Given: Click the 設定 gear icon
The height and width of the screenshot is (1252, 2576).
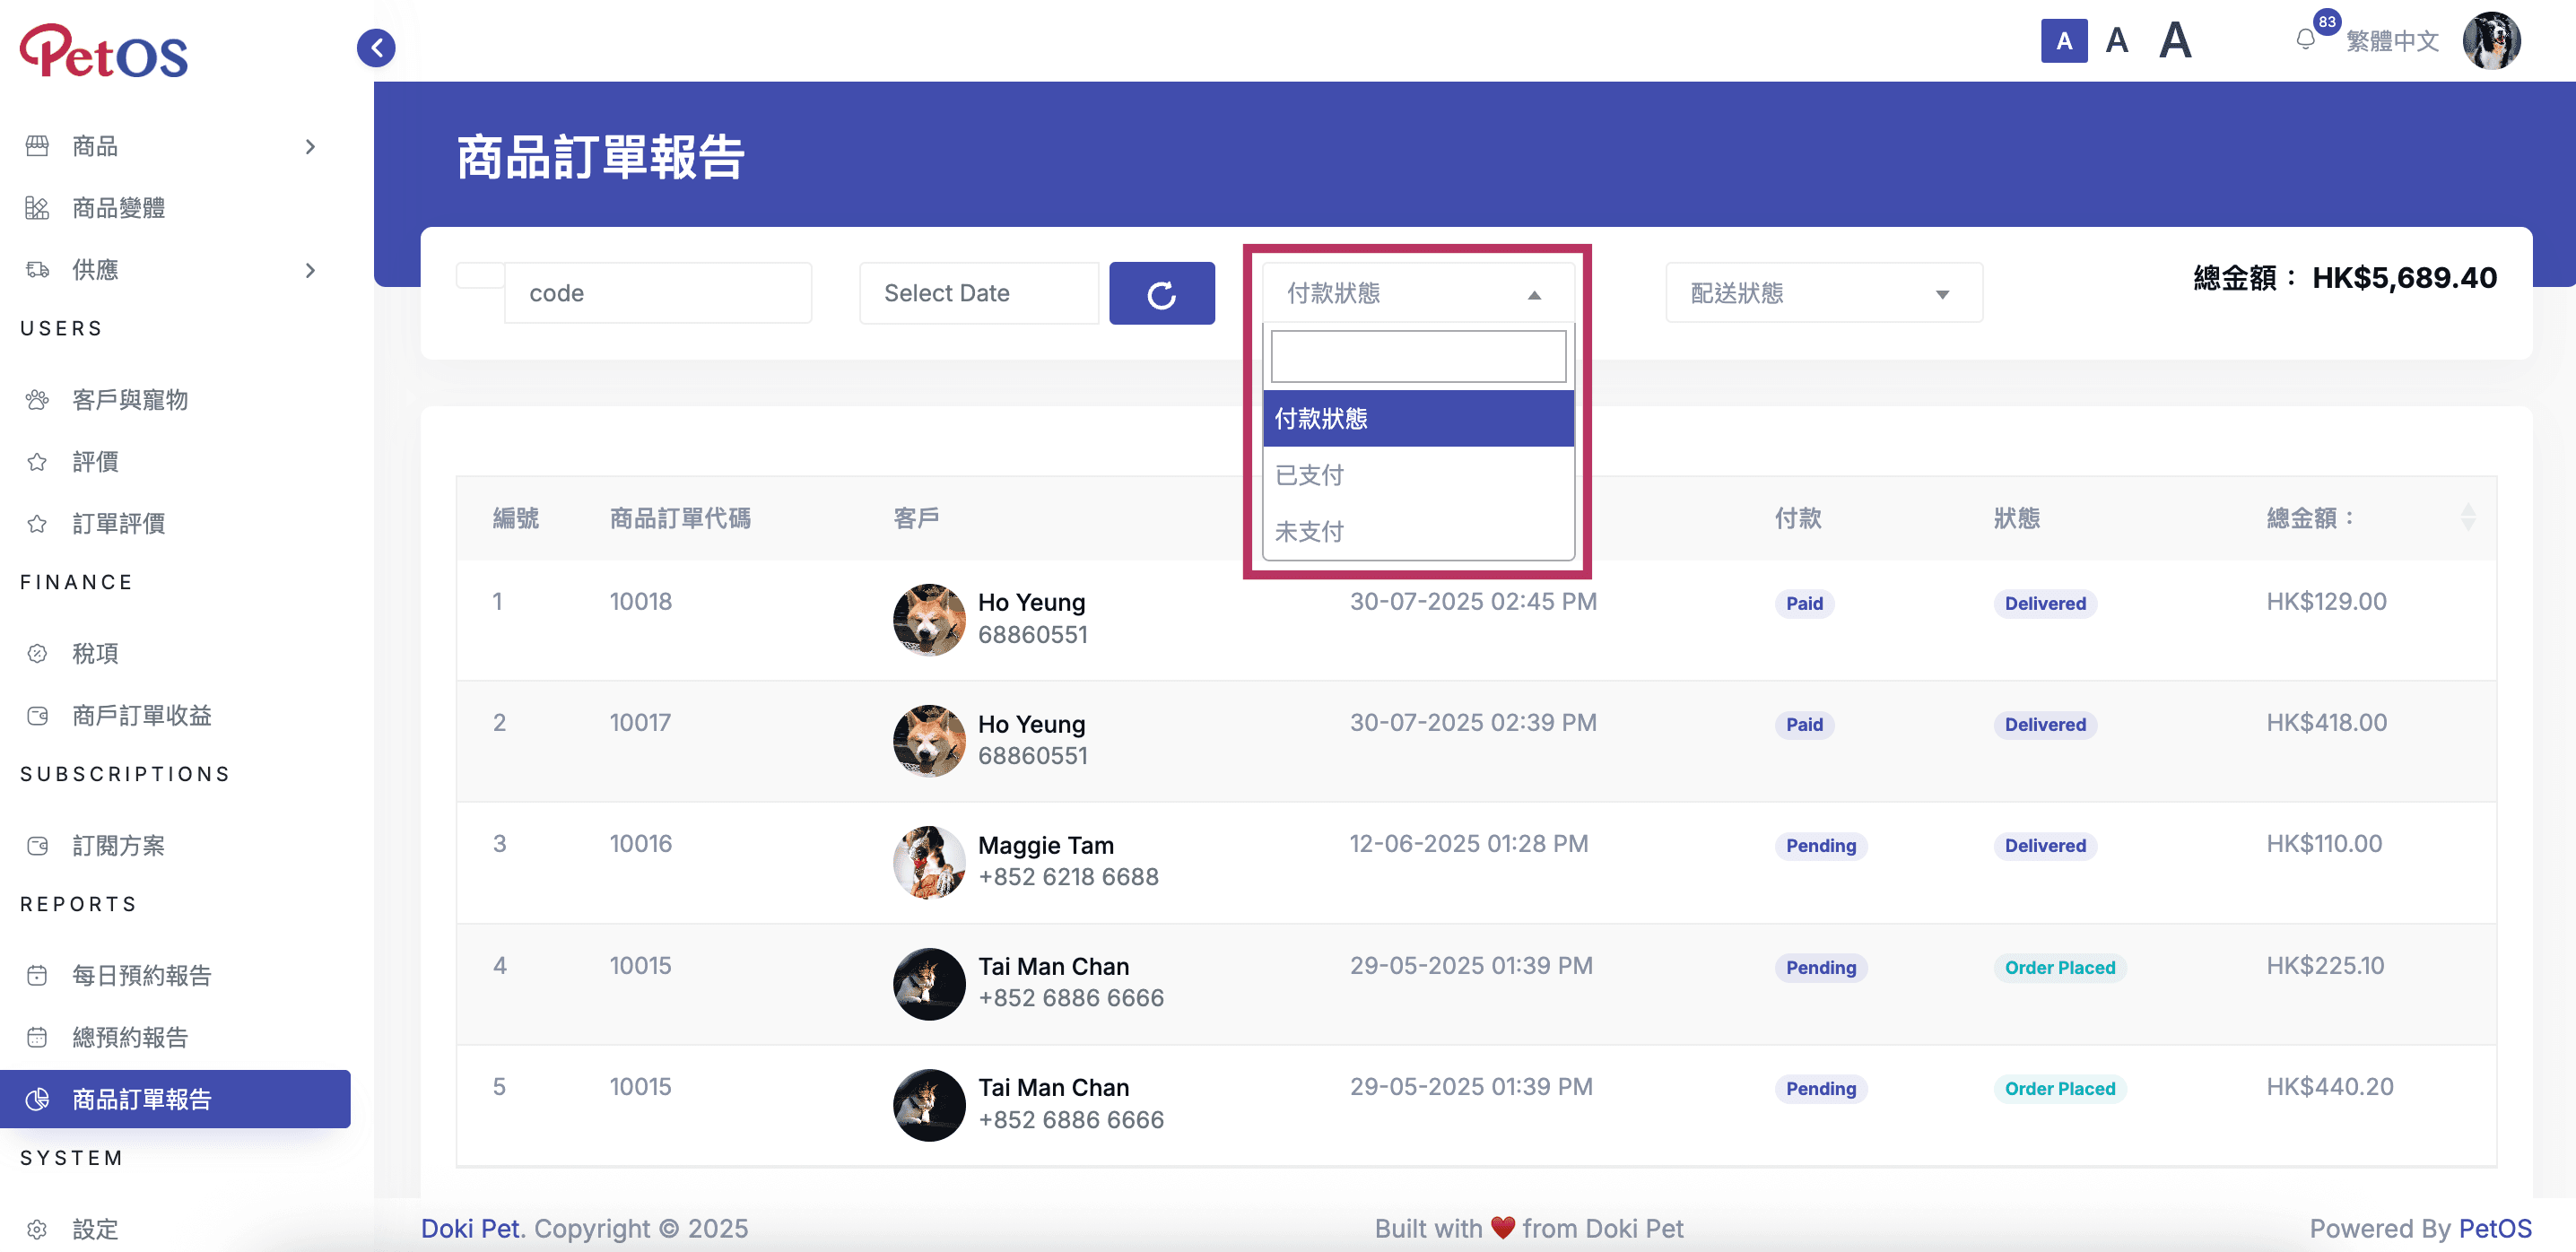Looking at the screenshot, I should pyautogui.click(x=37, y=1230).
